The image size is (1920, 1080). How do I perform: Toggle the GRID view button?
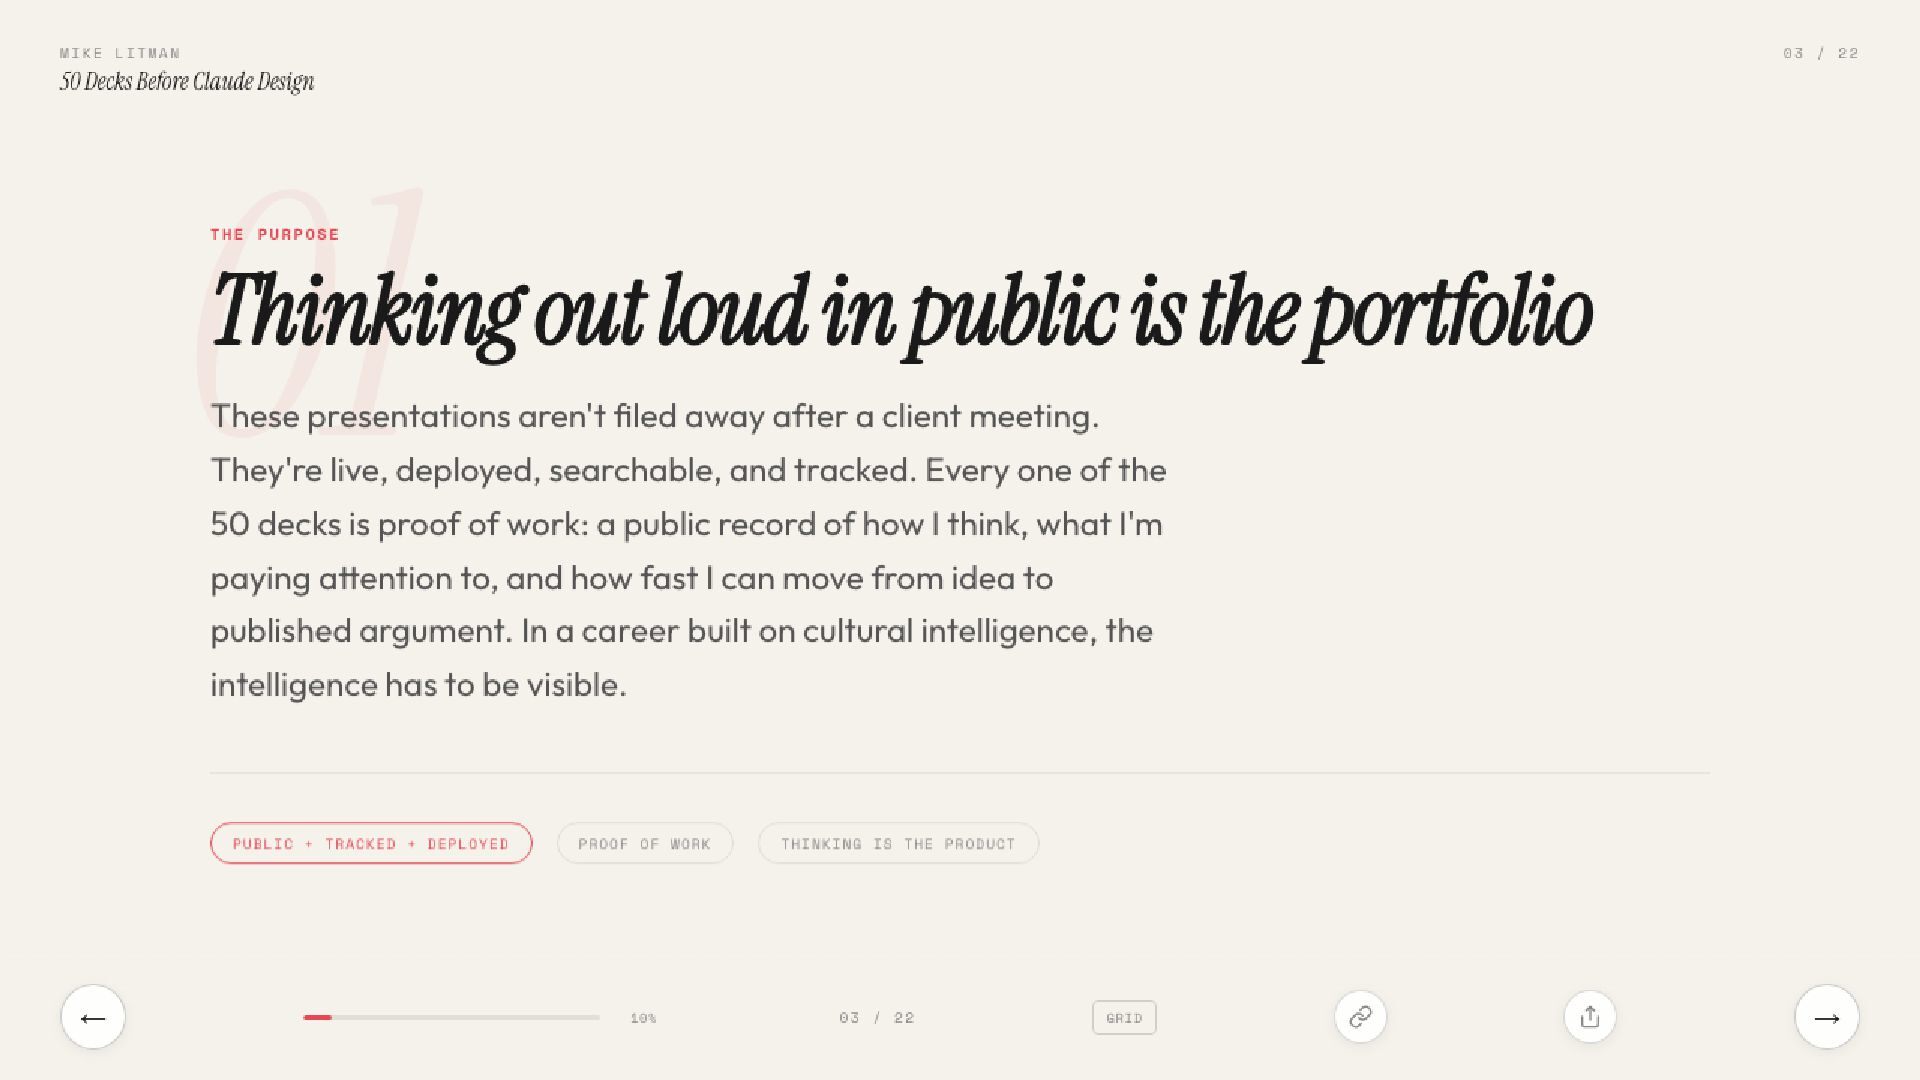pos(1124,1018)
